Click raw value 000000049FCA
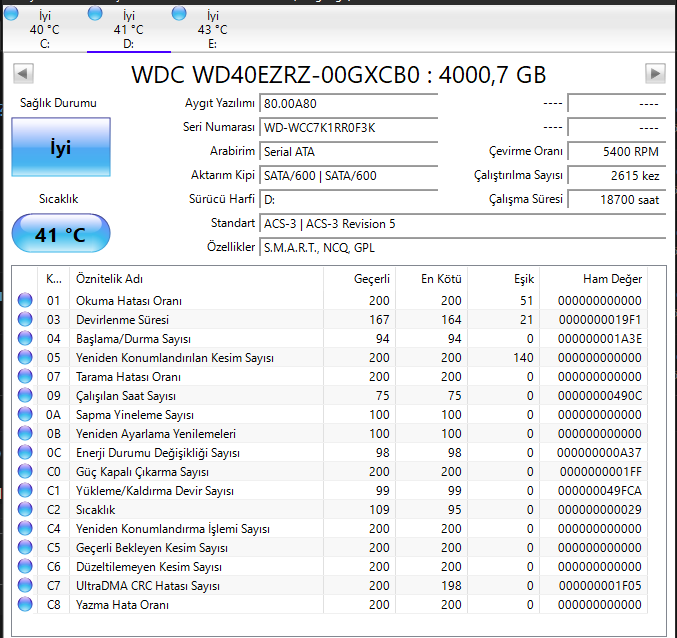This screenshot has height=638, width=677. click(x=600, y=491)
